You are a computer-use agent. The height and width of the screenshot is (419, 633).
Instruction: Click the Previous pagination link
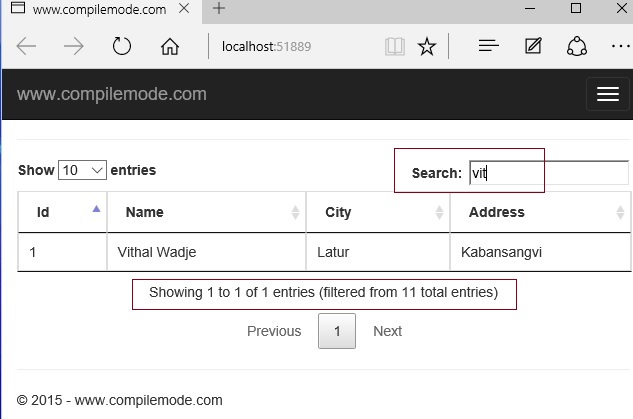(274, 331)
